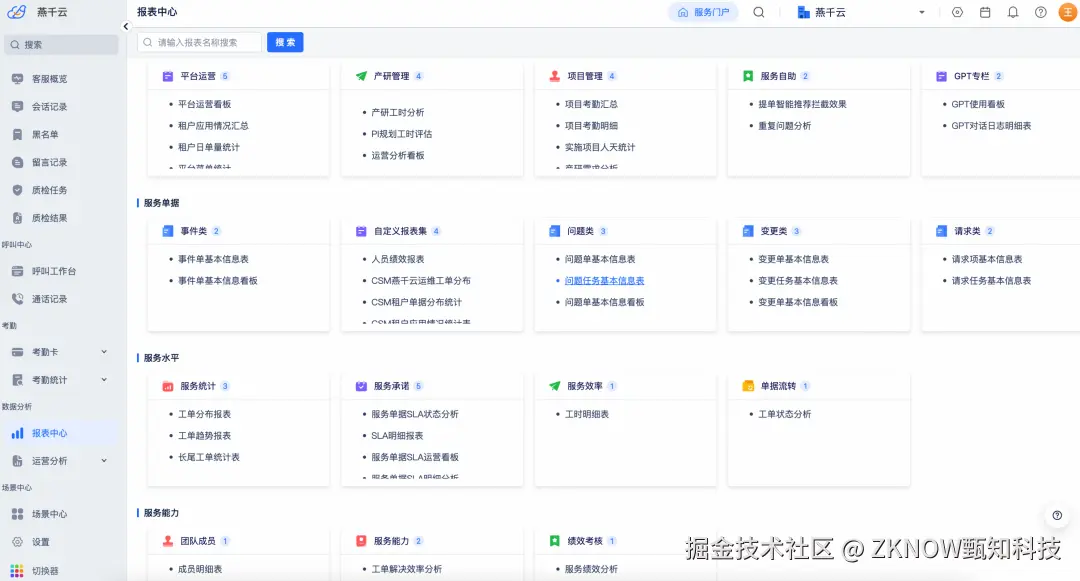The image size is (1080, 581).
Task: Open 人员绩效报表 report
Action: coord(397,260)
